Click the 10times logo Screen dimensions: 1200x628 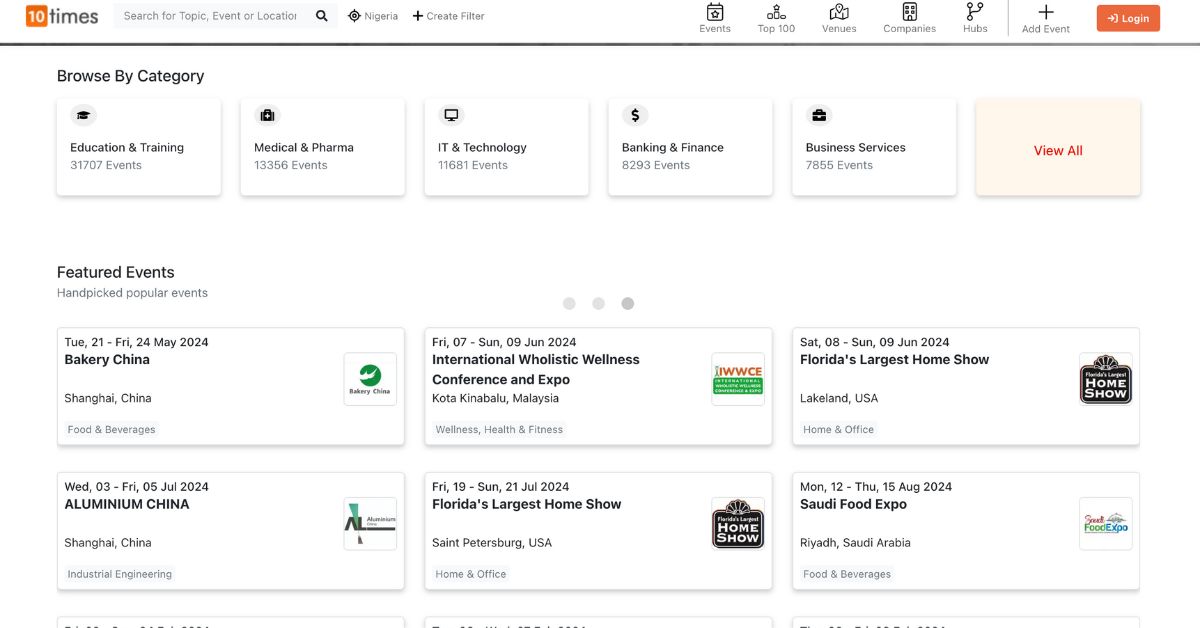click(x=60, y=16)
